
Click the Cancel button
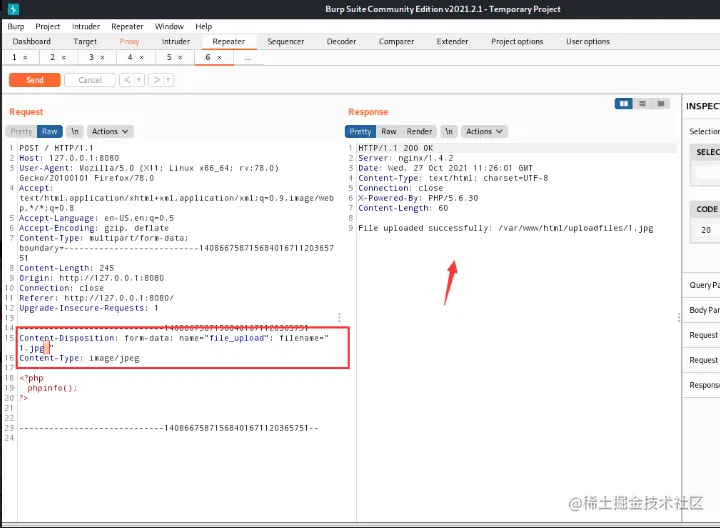point(90,80)
